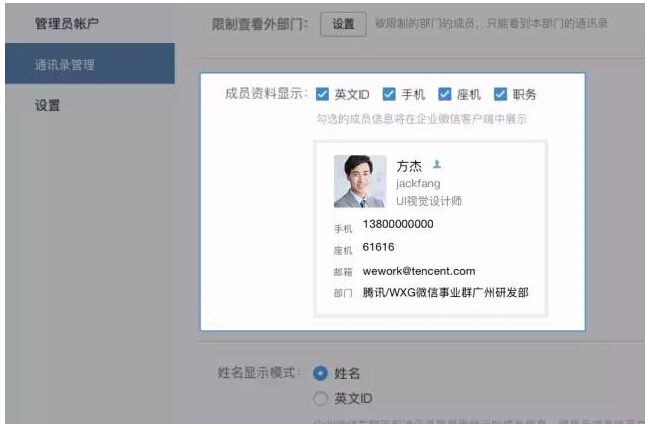
Task: Click the person icon beside 方杰
Action: (x=436, y=165)
